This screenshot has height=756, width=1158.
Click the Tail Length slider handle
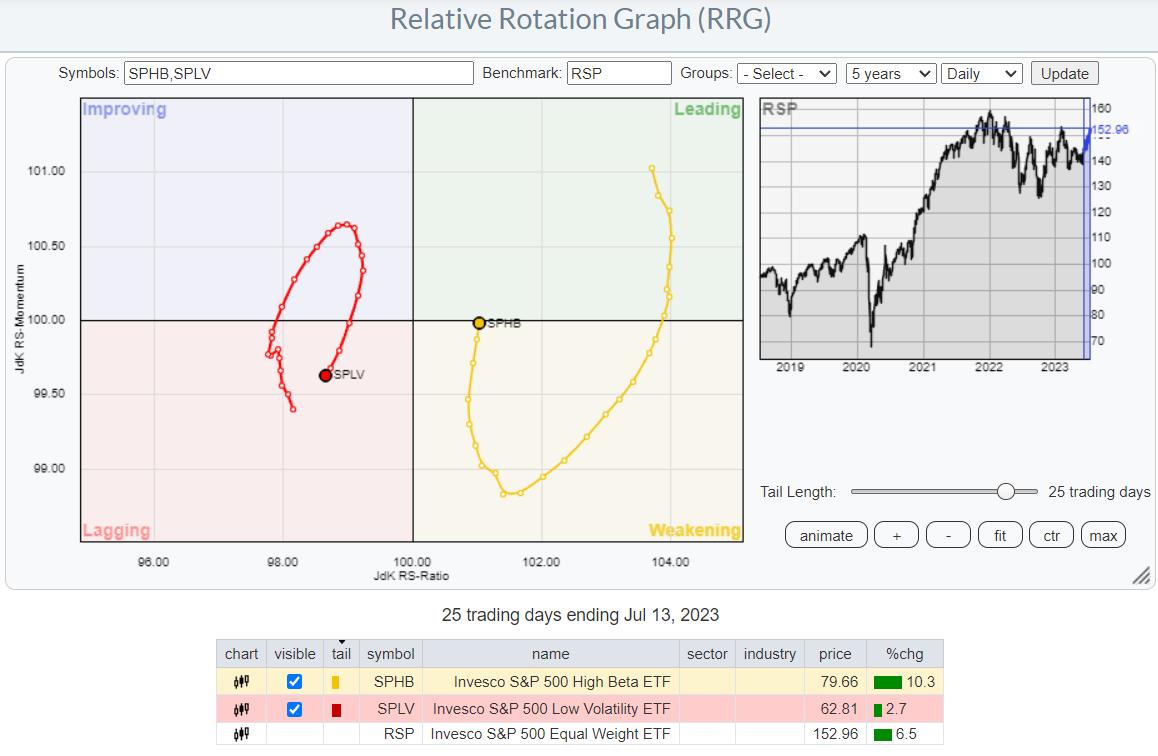pyautogui.click(x=1005, y=491)
